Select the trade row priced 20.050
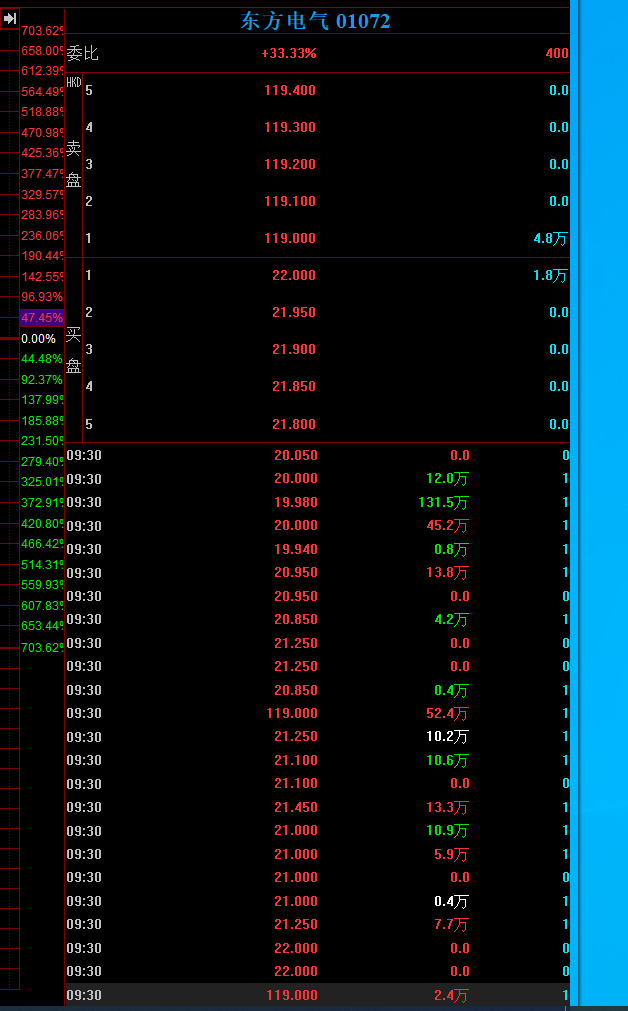 [x=317, y=455]
